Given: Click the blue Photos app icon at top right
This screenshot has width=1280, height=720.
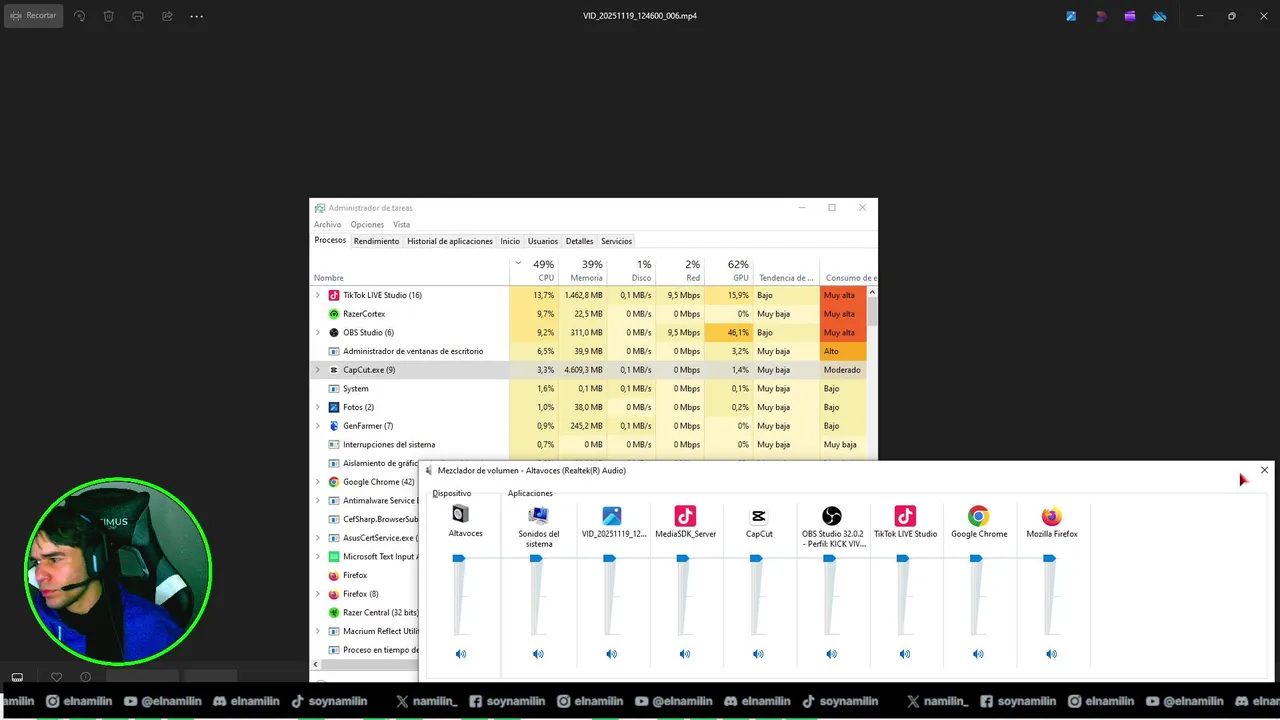Looking at the screenshot, I should pos(1071,16).
